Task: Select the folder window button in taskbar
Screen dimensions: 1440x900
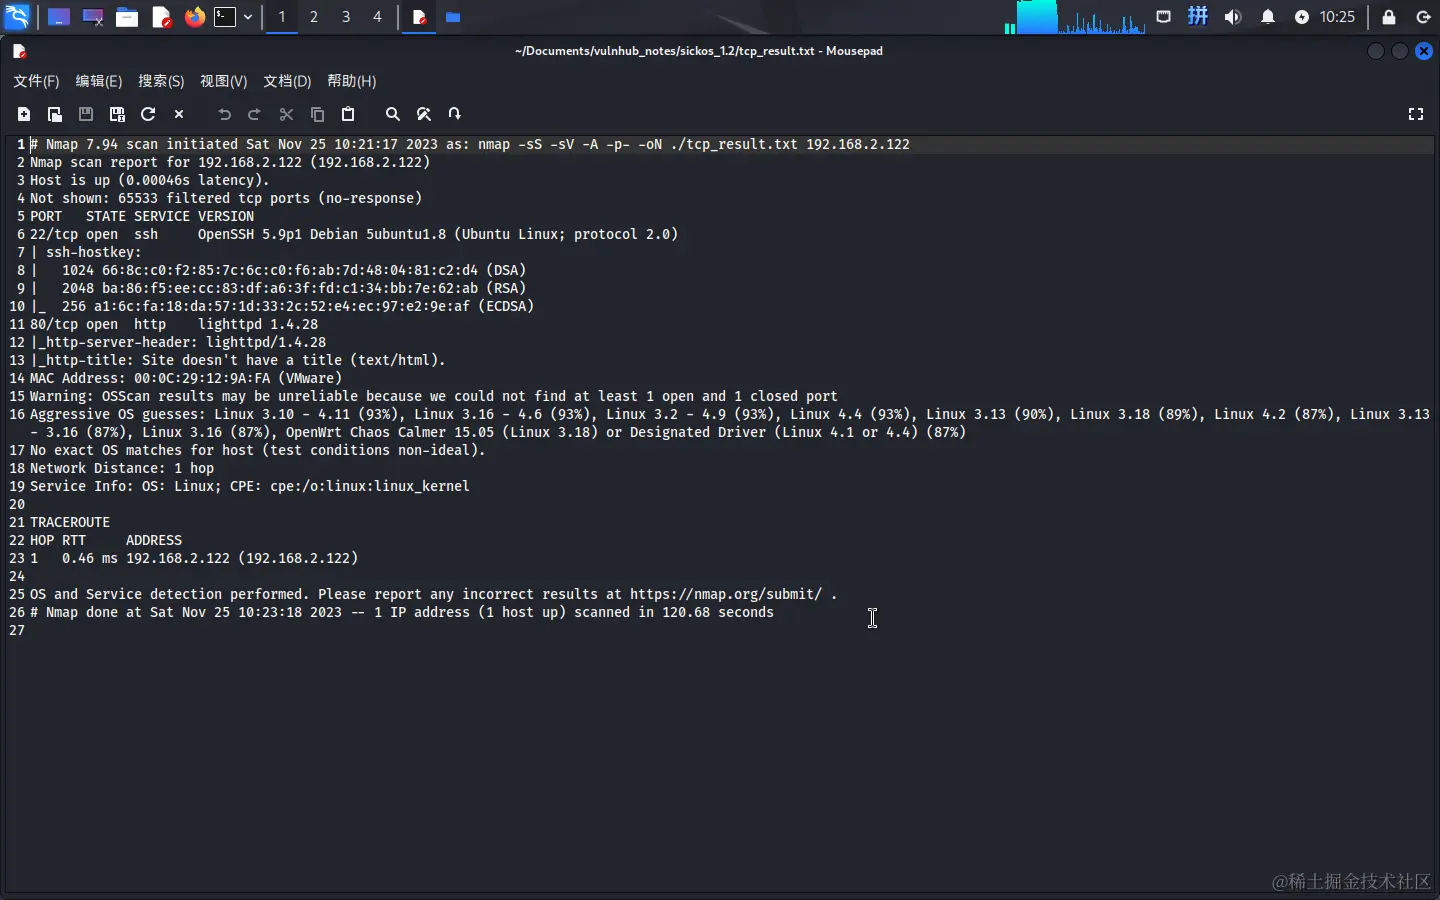Action: tap(453, 17)
